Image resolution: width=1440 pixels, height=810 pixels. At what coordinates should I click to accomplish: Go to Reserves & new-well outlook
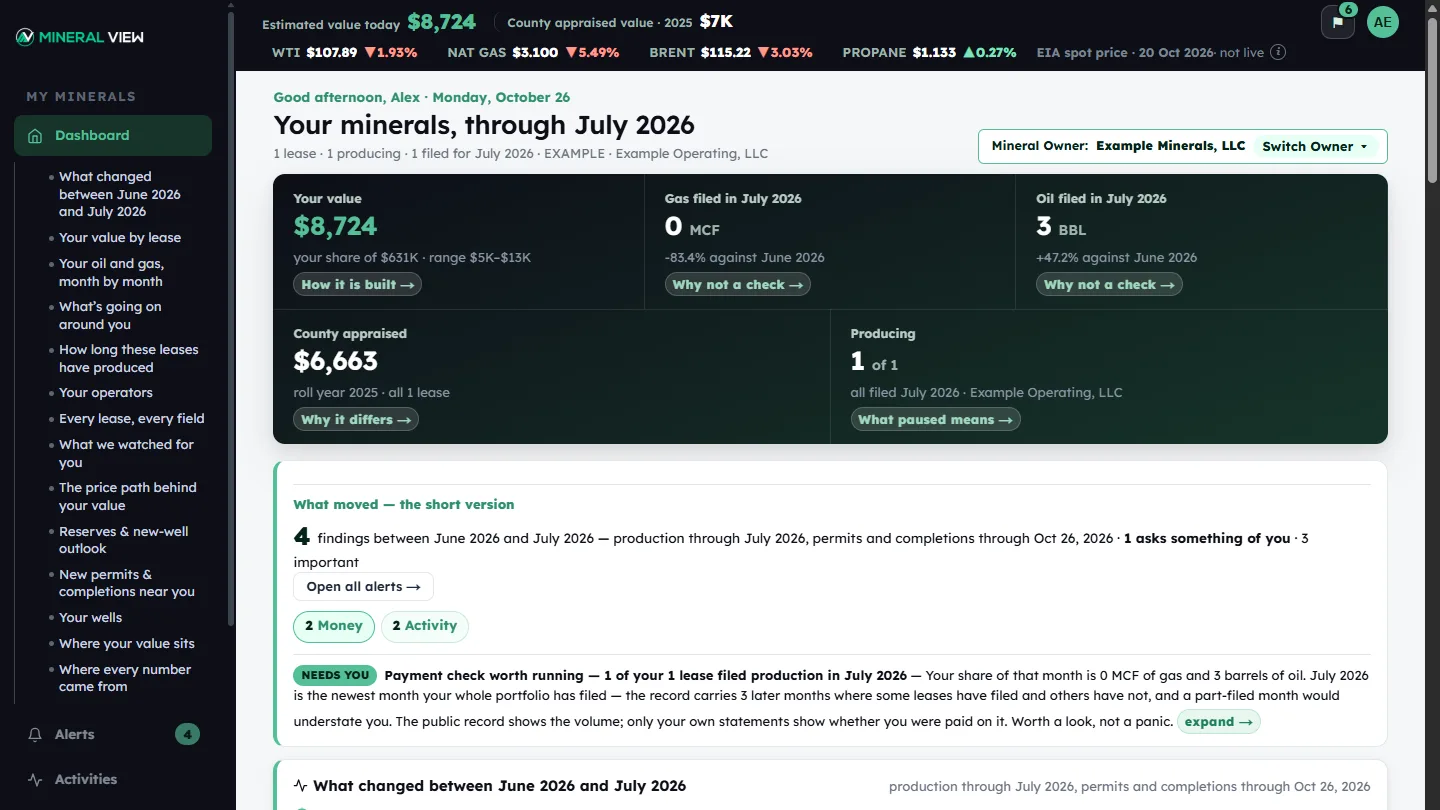pos(124,540)
